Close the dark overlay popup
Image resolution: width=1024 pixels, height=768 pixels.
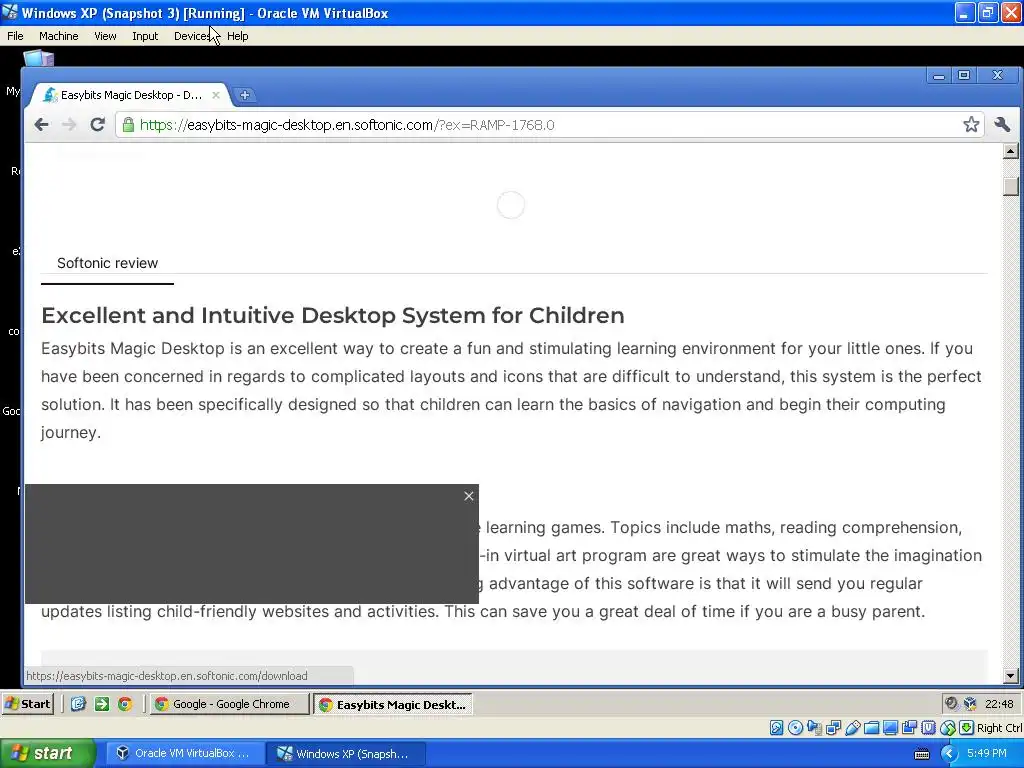click(469, 496)
